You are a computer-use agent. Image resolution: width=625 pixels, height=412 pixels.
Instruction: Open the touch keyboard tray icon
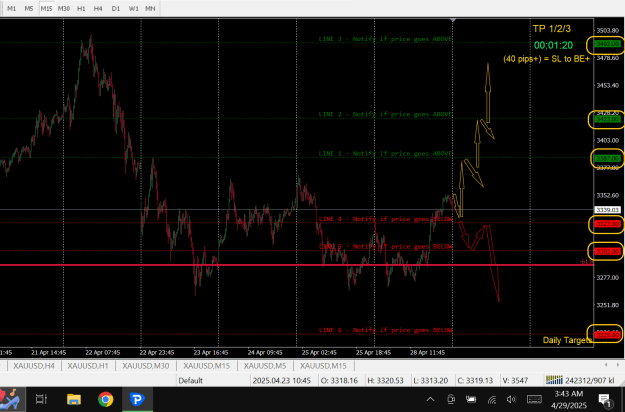click(534, 399)
